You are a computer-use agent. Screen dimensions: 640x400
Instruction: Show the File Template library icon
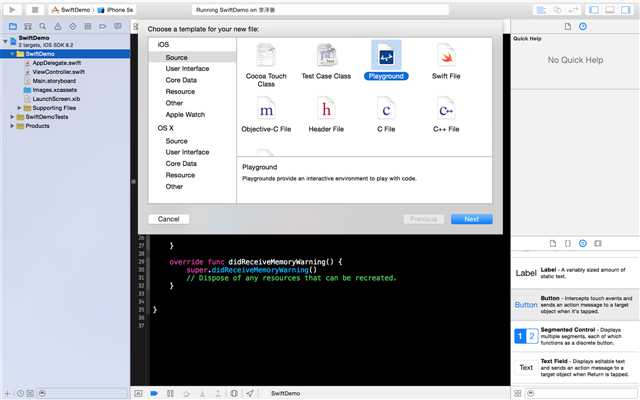(x=553, y=243)
